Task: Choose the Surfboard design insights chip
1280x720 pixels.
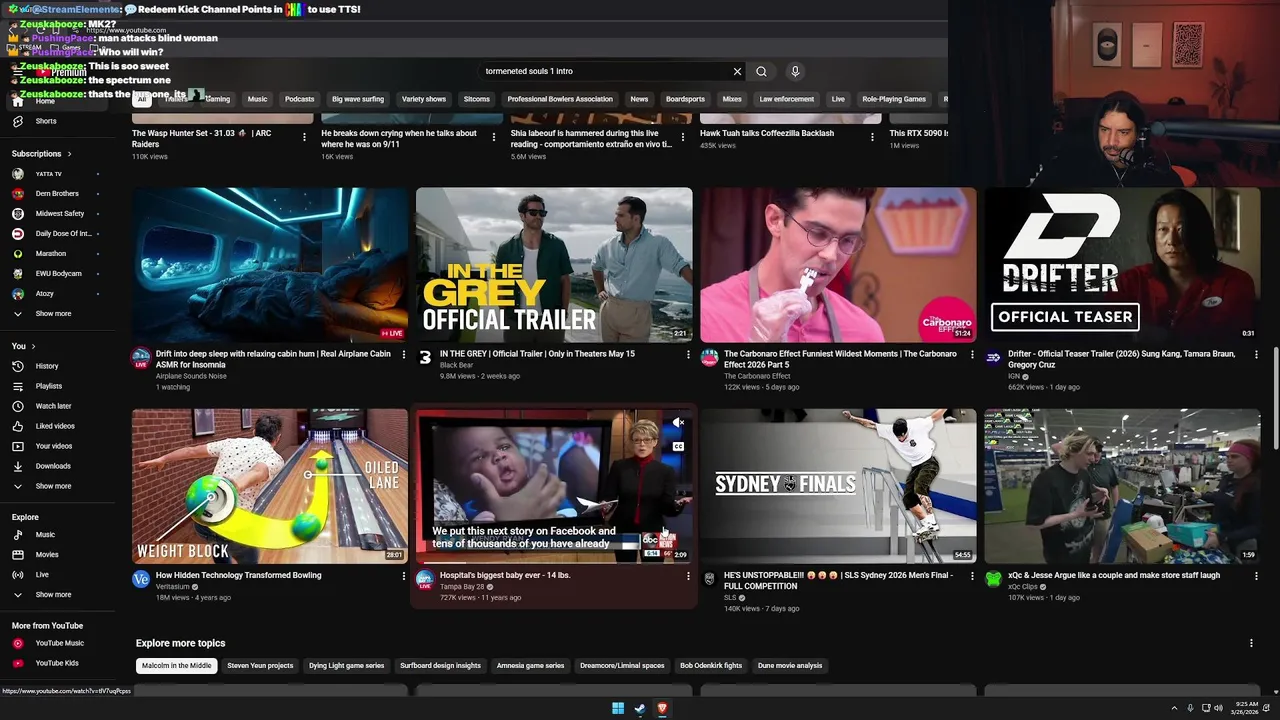Action: [440, 666]
